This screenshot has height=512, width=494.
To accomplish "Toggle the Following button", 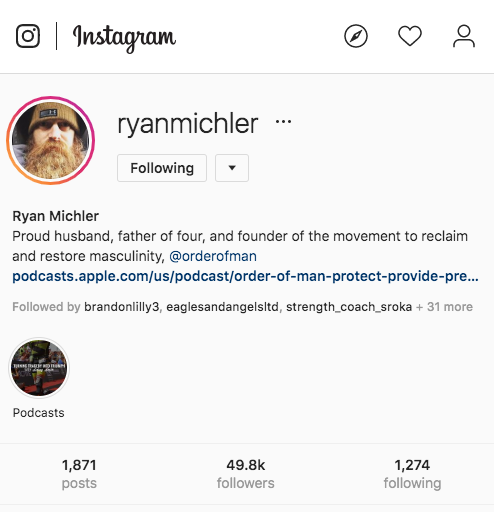I will (x=162, y=168).
